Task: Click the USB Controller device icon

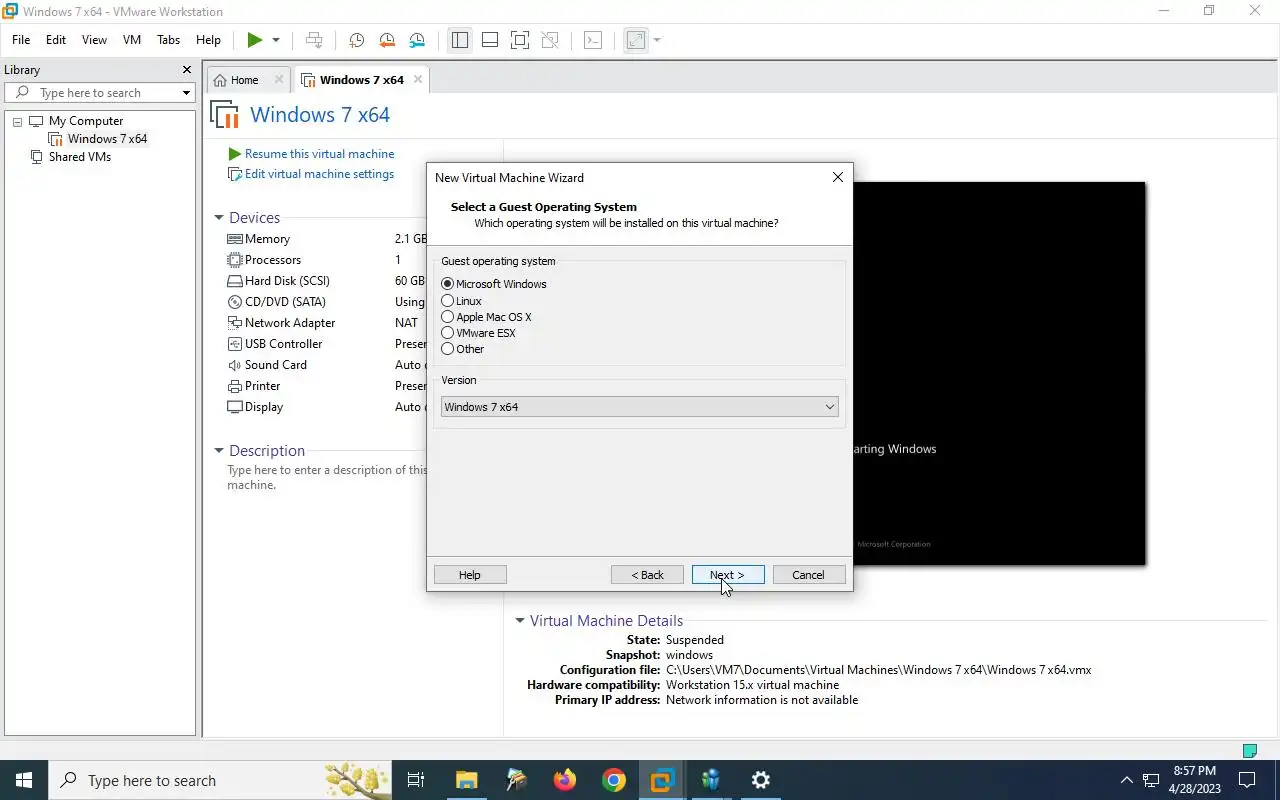Action: 235,344
